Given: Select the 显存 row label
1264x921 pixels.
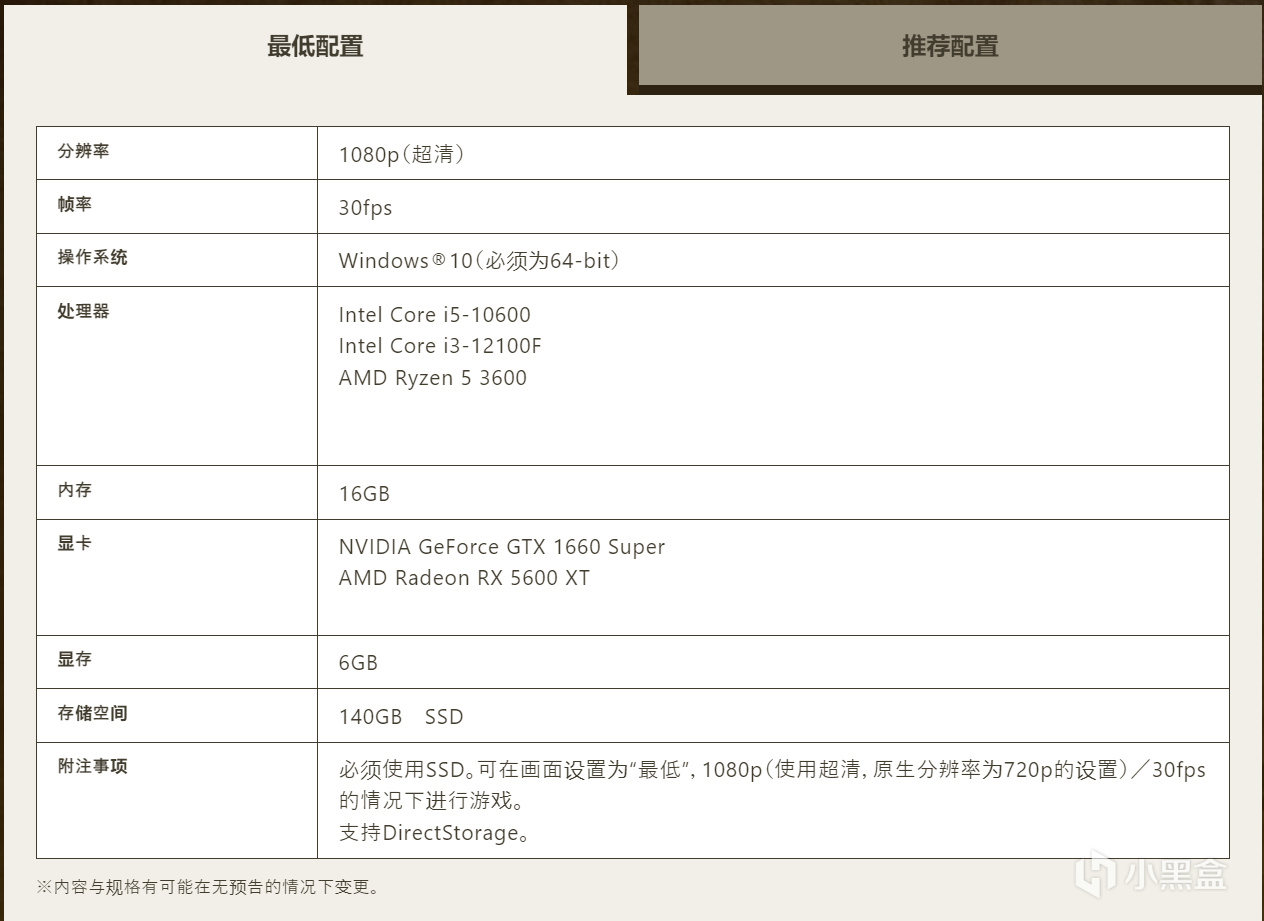Looking at the screenshot, I should (x=75, y=659).
